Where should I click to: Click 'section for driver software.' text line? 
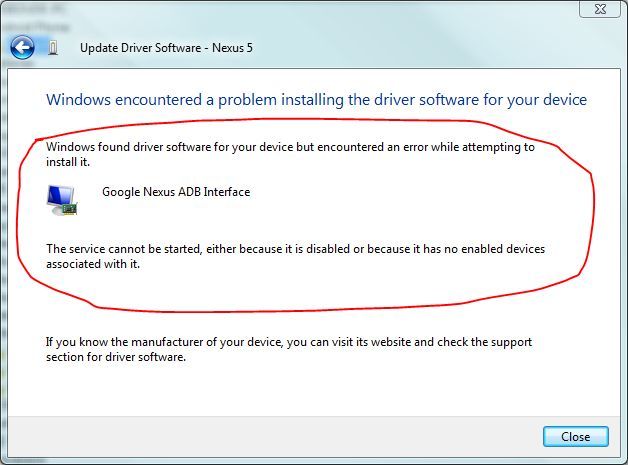[x=116, y=357]
